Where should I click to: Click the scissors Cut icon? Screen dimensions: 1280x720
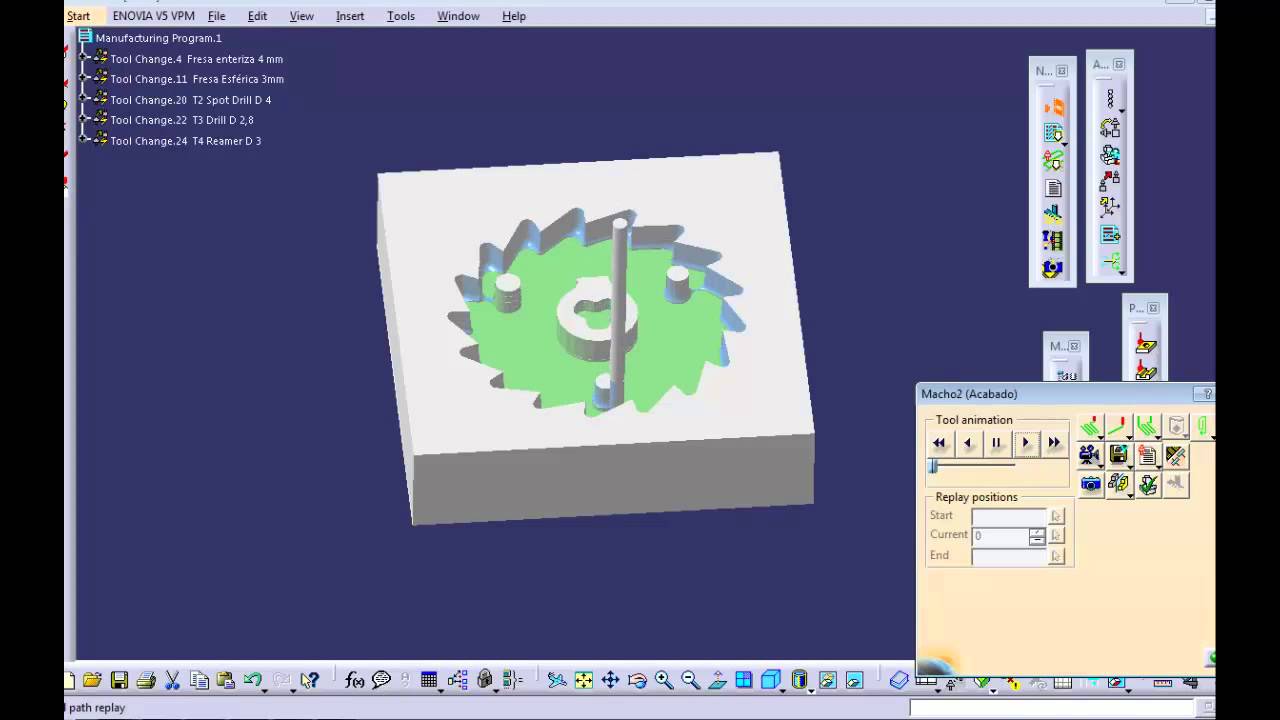pos(172,680)
